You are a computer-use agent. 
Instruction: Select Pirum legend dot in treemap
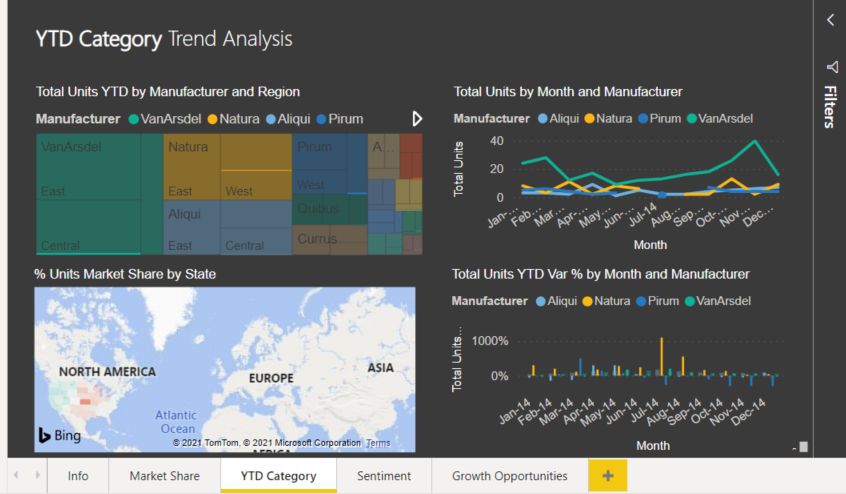tap(322, 119)
